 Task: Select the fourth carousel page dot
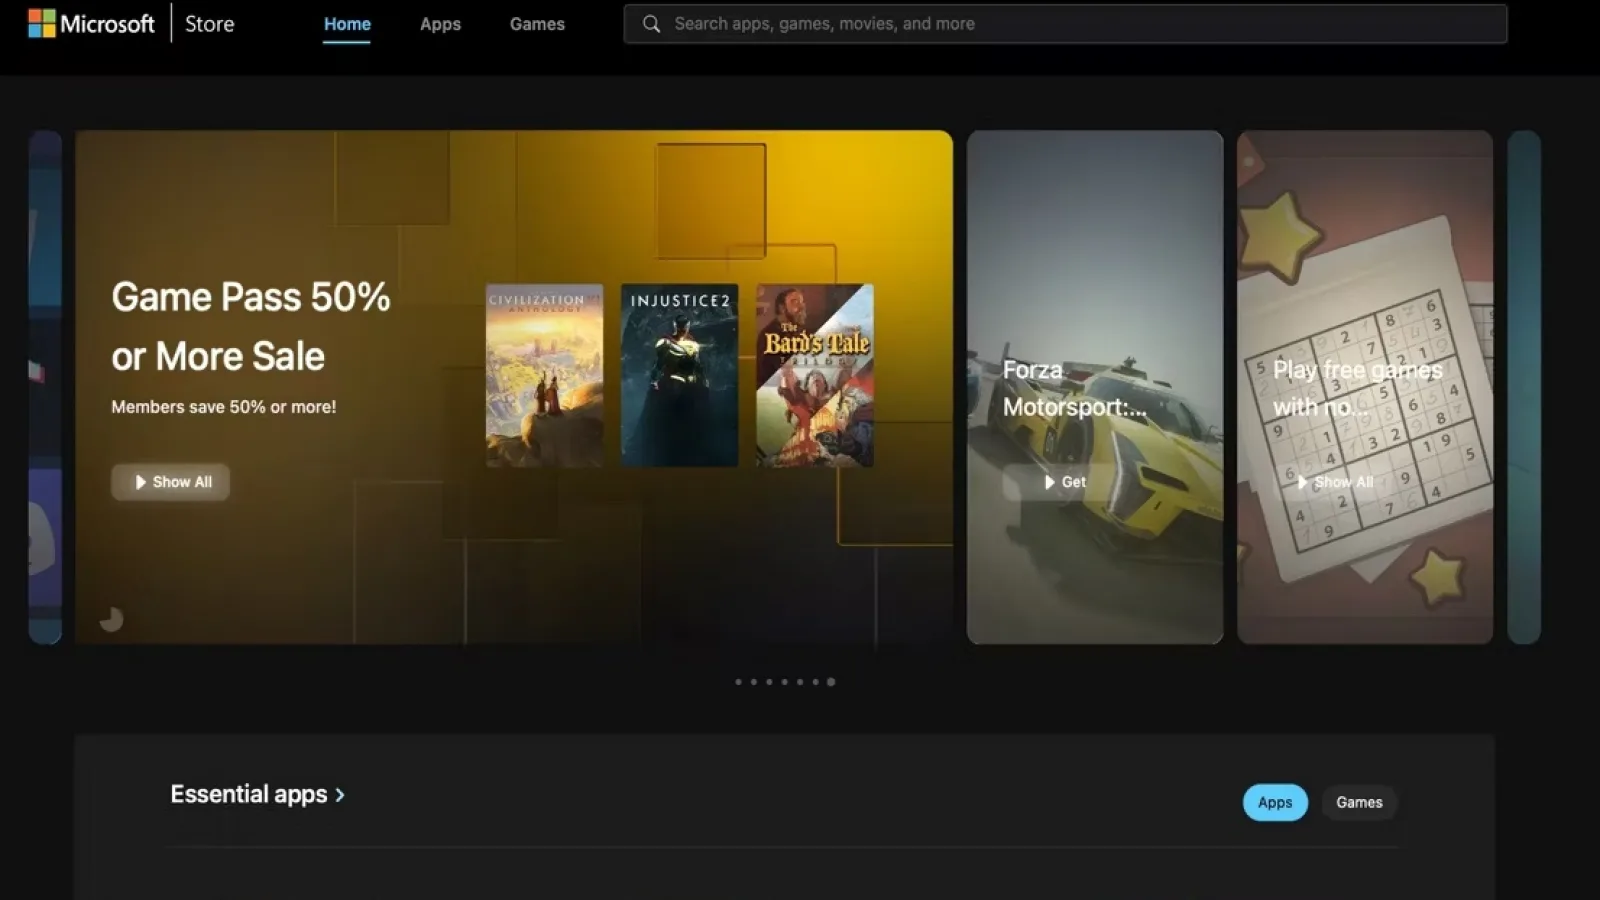785,682
